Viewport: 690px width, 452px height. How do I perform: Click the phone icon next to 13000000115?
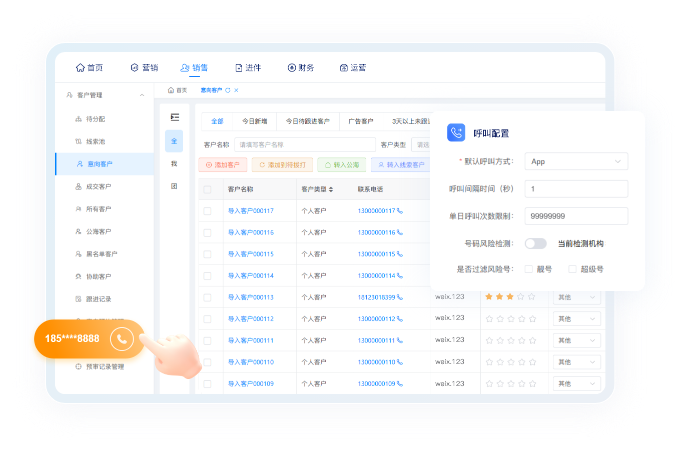pos(400,254)
